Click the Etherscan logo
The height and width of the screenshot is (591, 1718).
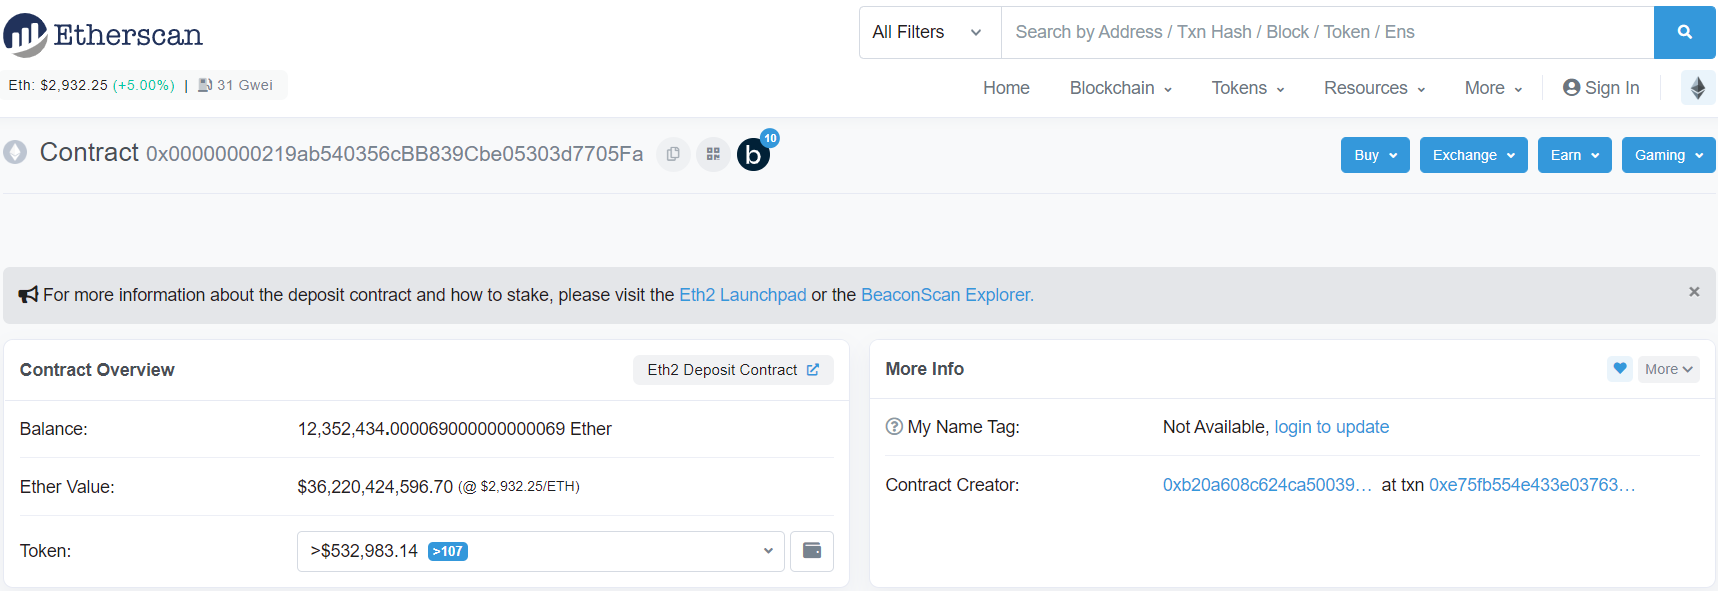[103, 35]
